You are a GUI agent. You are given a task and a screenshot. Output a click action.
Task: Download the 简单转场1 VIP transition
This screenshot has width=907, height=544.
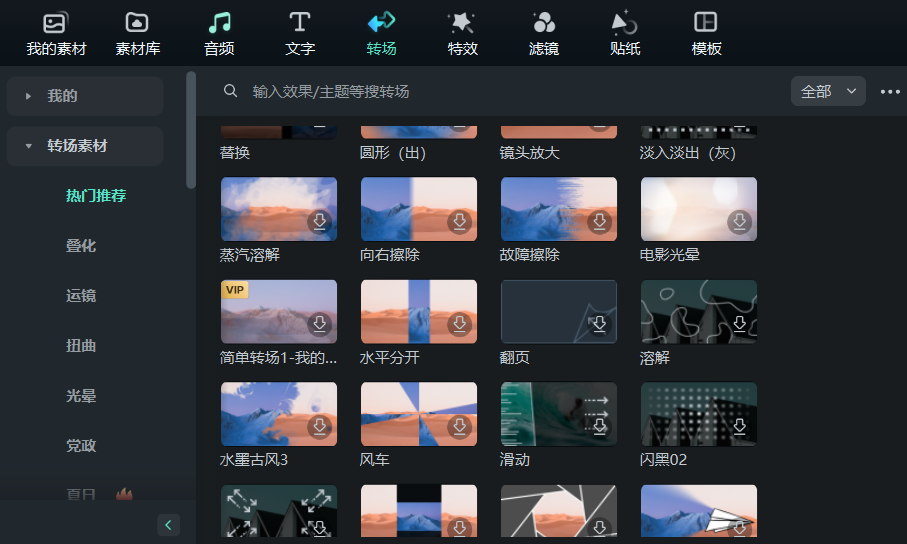pyautogui.click(x=319, y=324)
